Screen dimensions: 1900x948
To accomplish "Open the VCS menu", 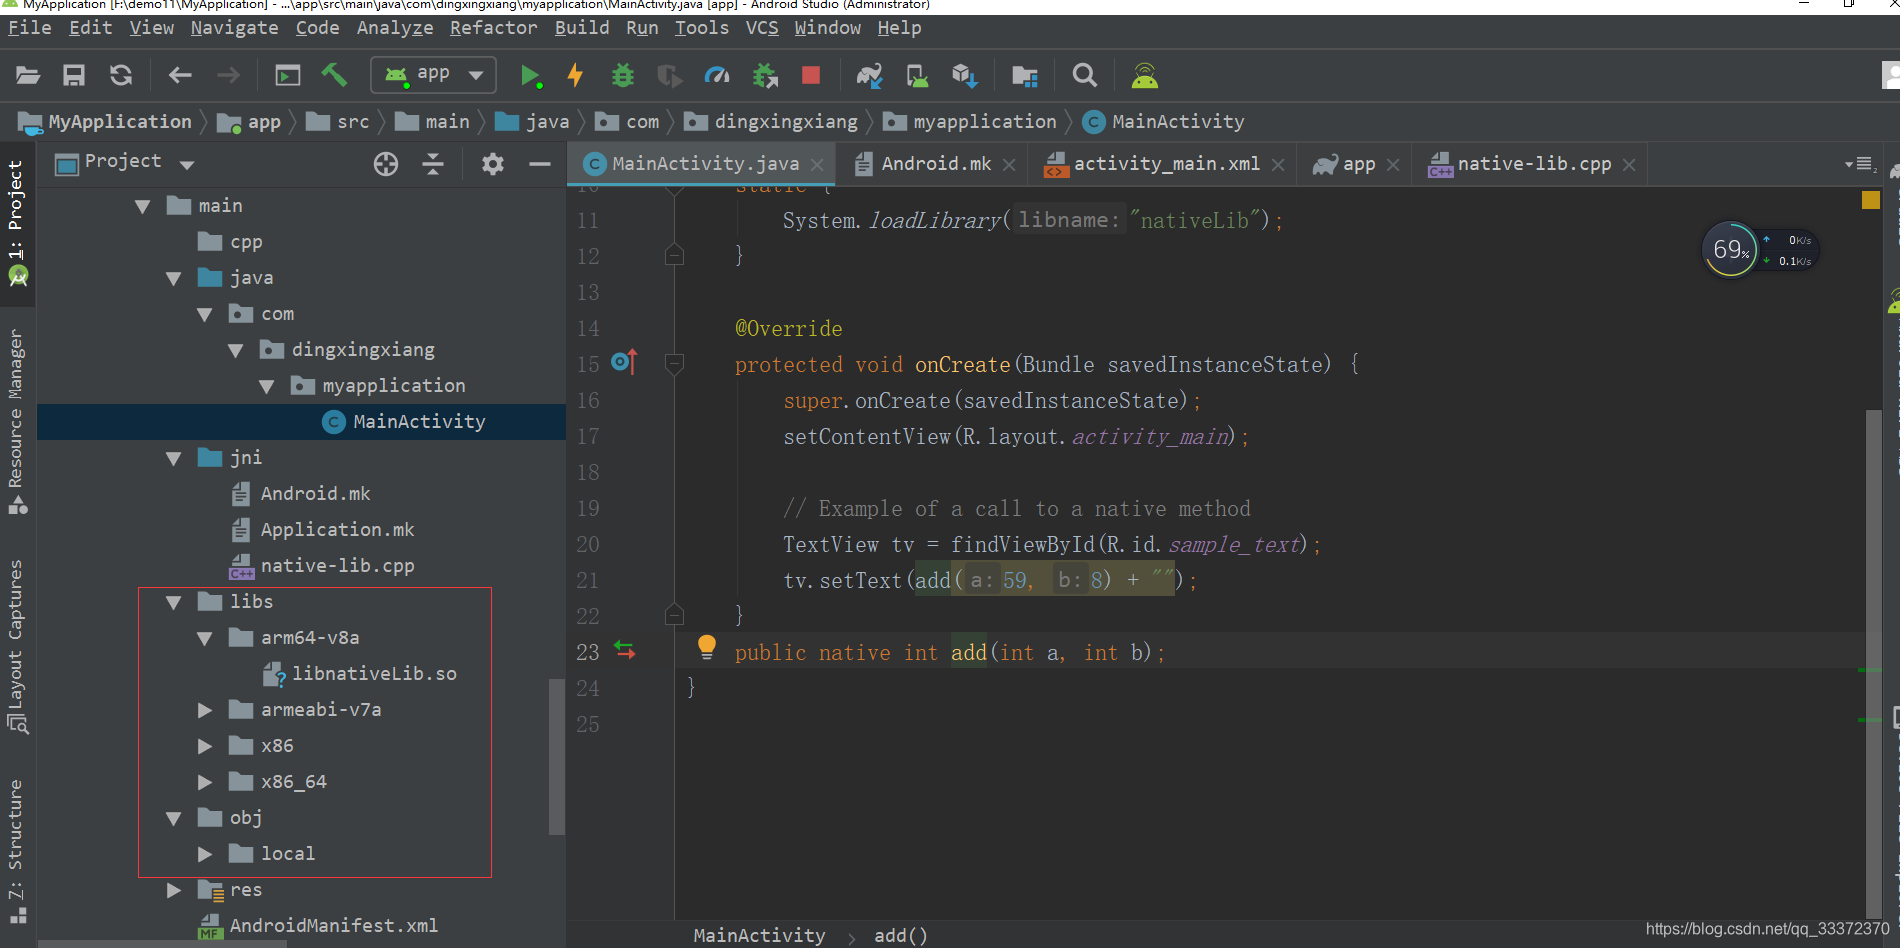I will (x=762, y=28).
